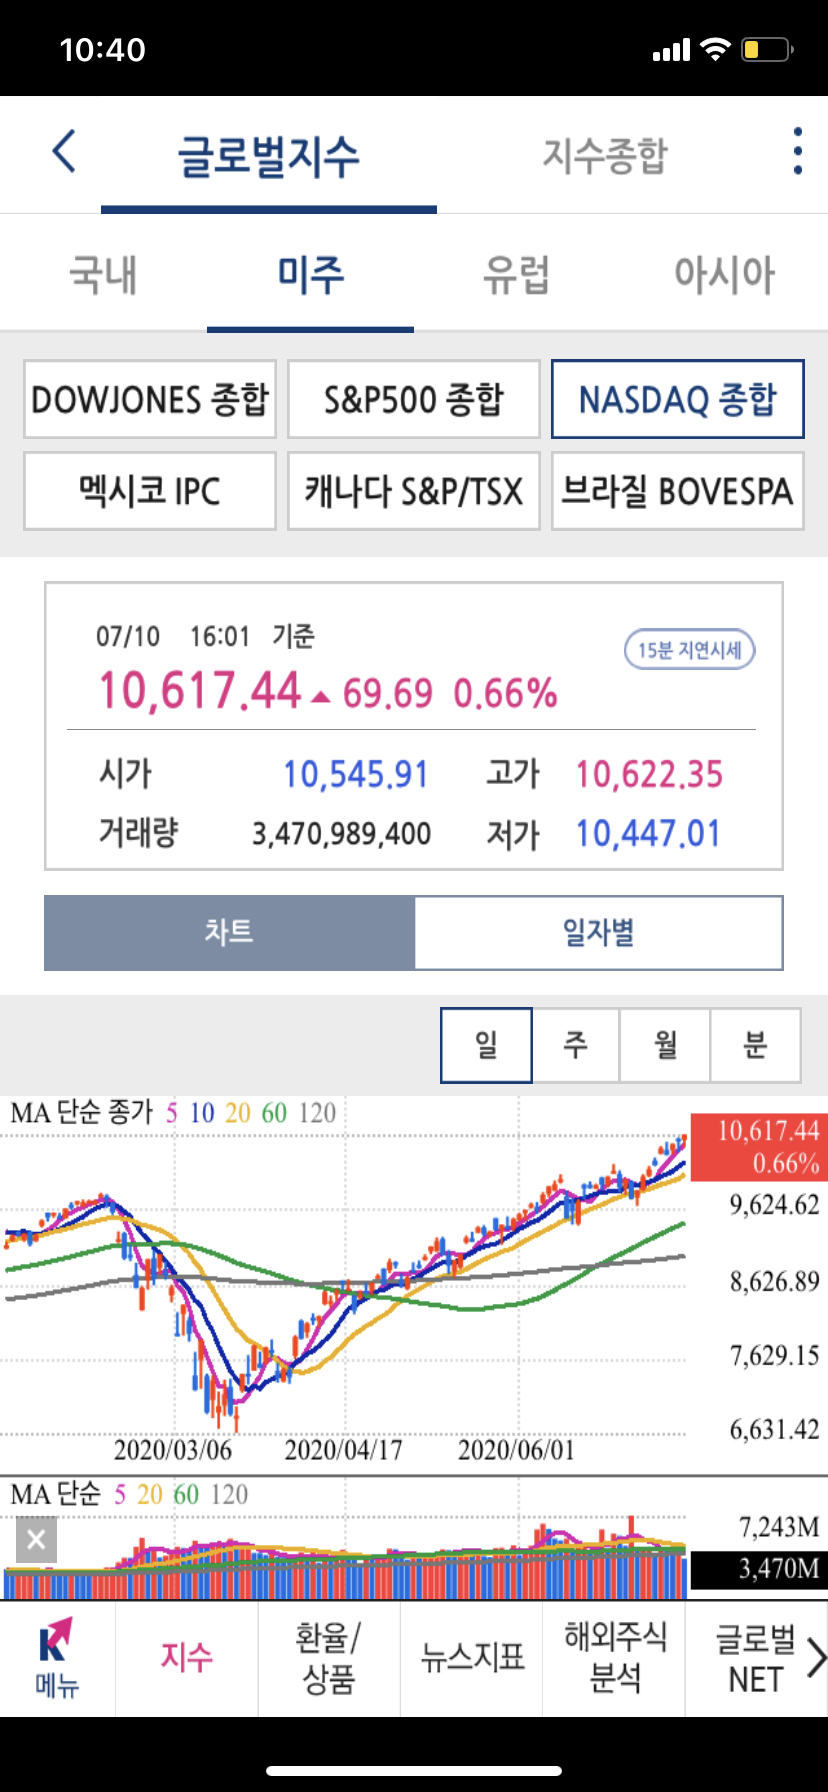Open the three-dot more options menu
828x1792 pixels.
pyautogui.click(x=797, y=151)
